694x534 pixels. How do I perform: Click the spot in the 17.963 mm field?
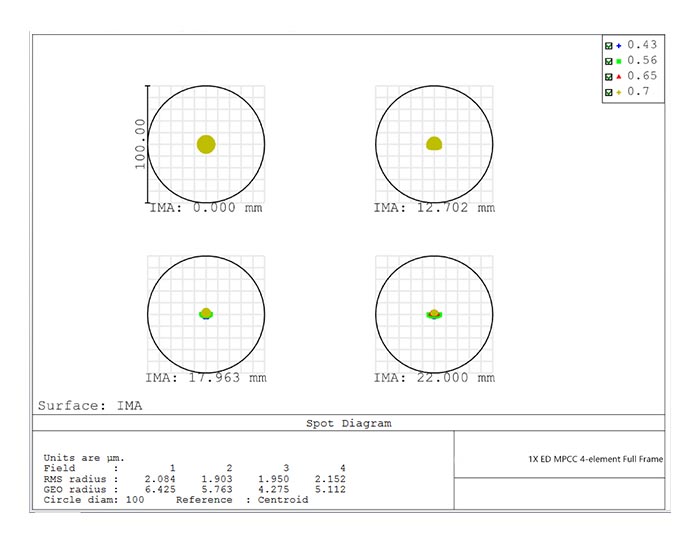pyautogui.click(x=206, y=313)
